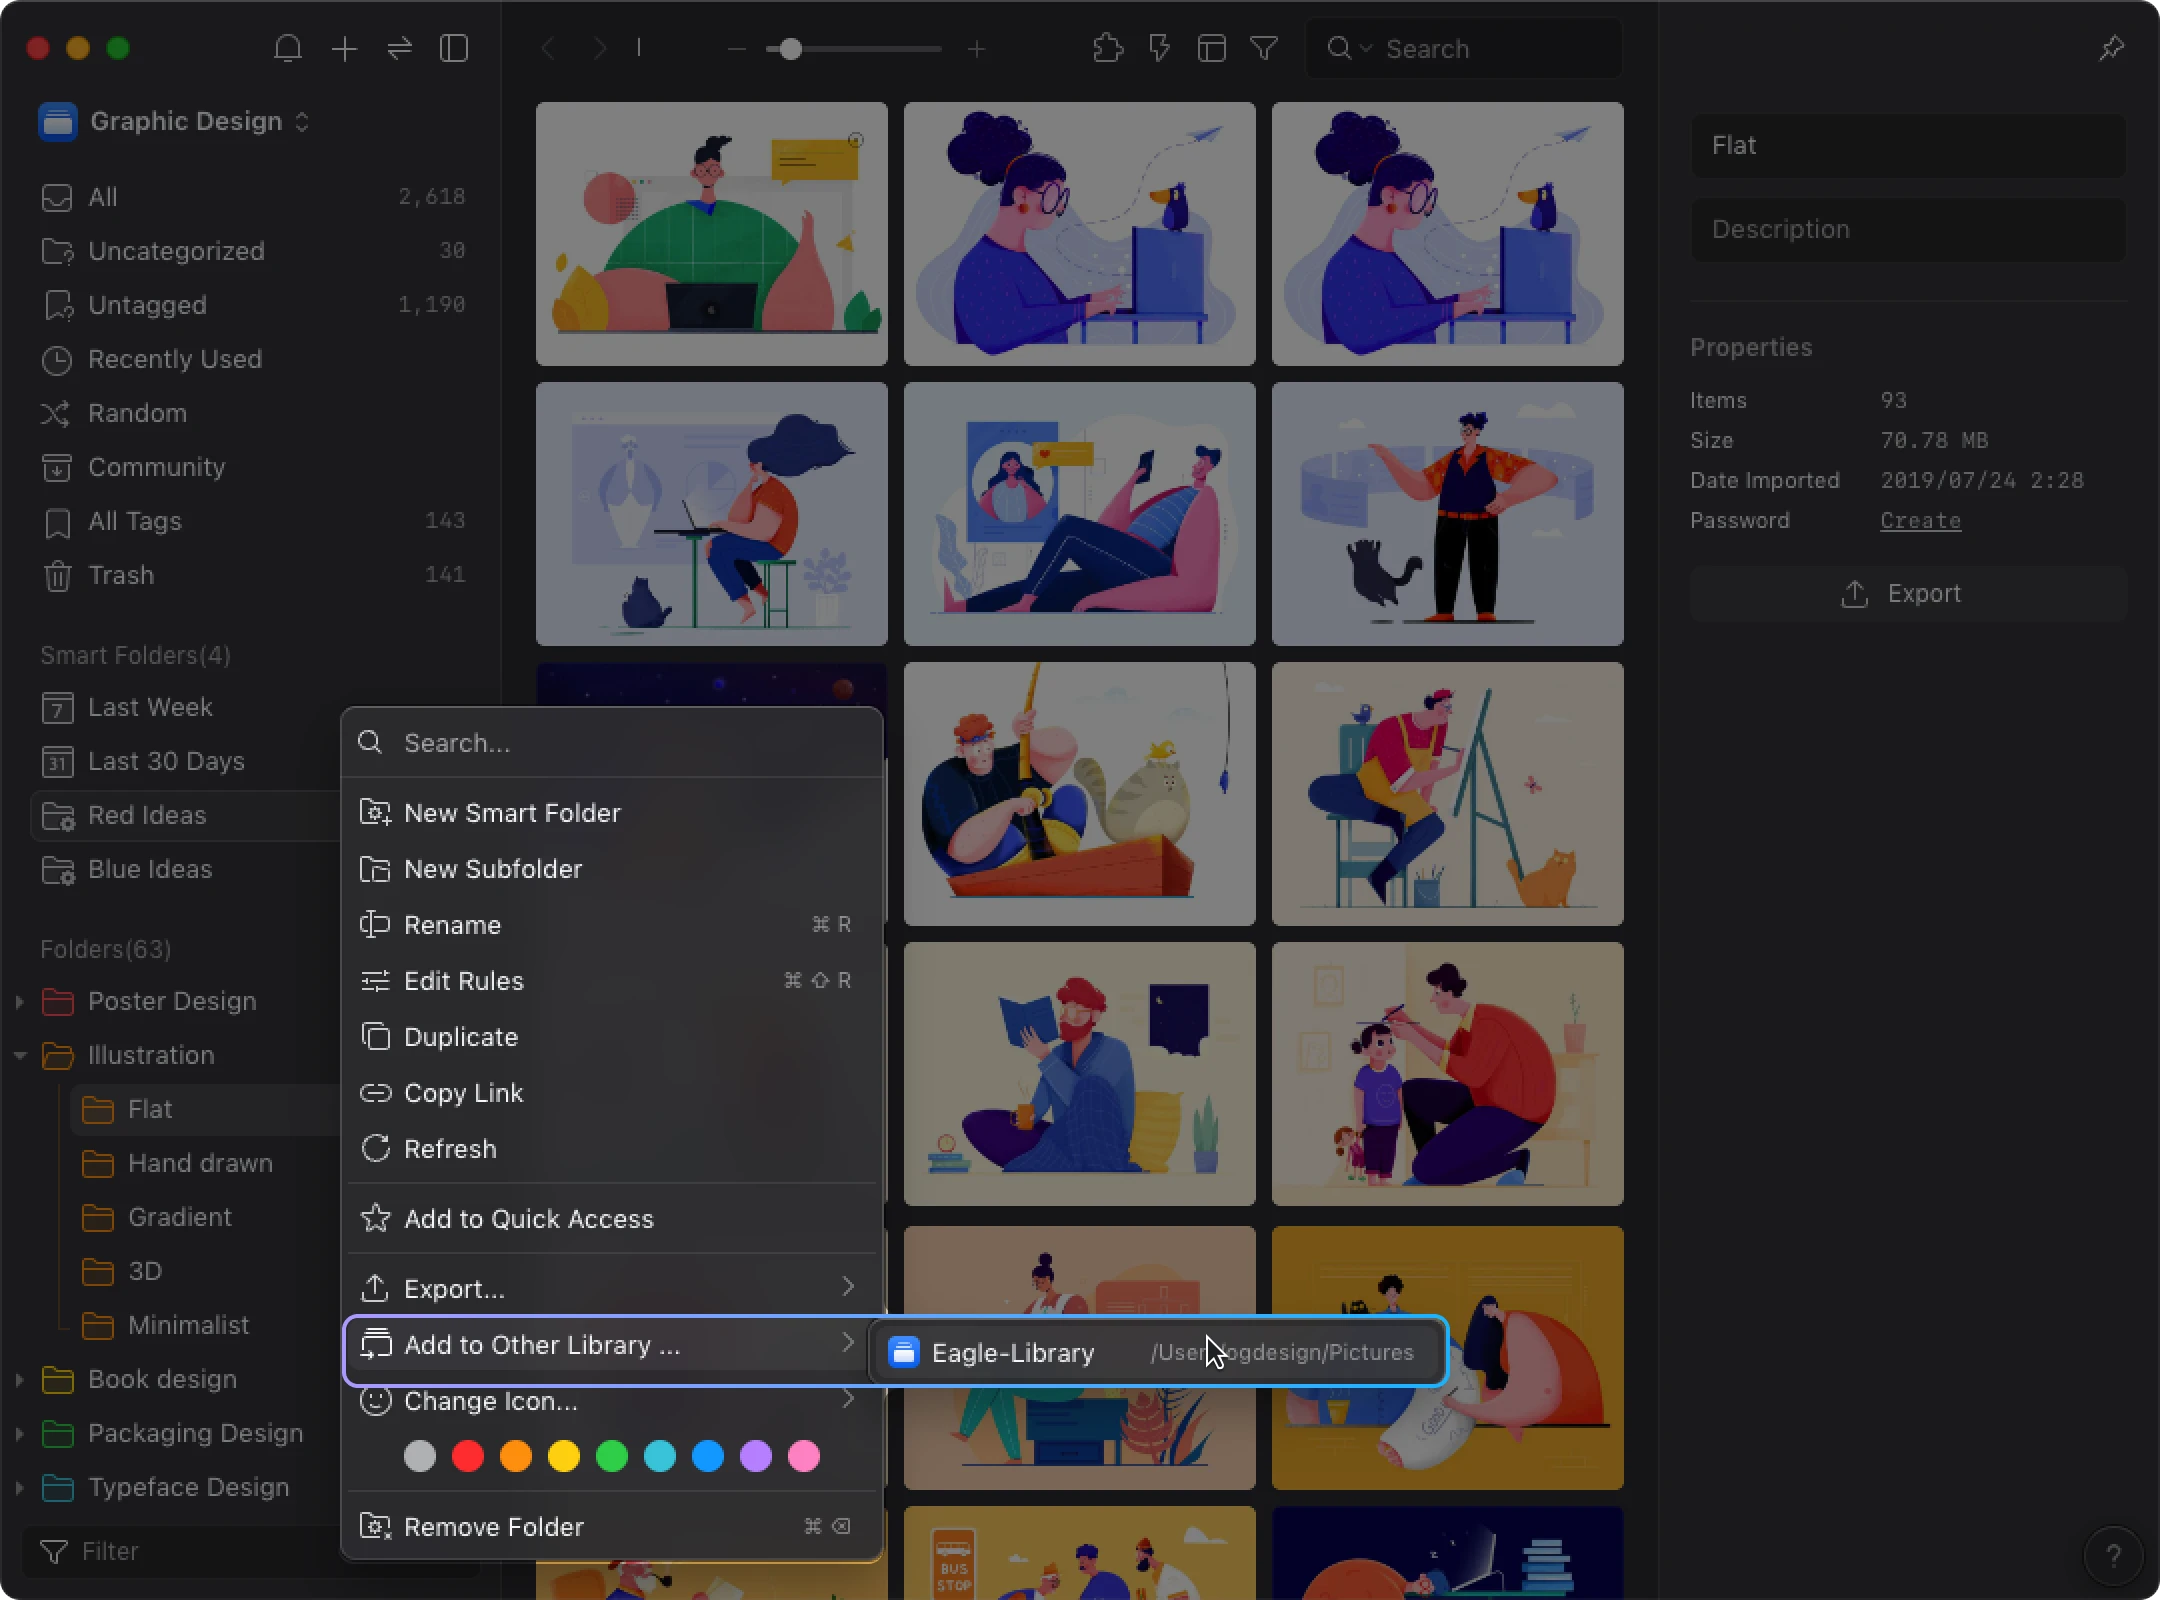
Task: Pick the pink color swatch
Action: pyautogui.click(x=804, y=1456)
